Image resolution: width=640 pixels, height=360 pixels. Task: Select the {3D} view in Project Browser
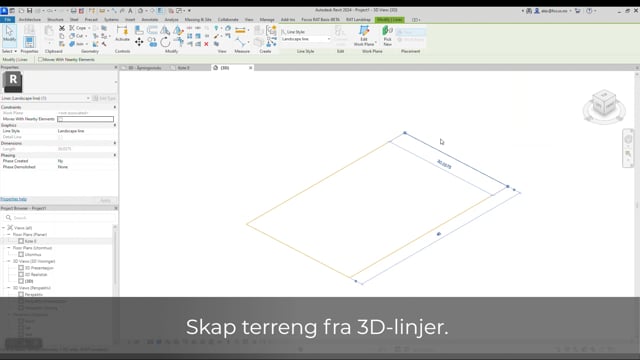tap(29, 281)
